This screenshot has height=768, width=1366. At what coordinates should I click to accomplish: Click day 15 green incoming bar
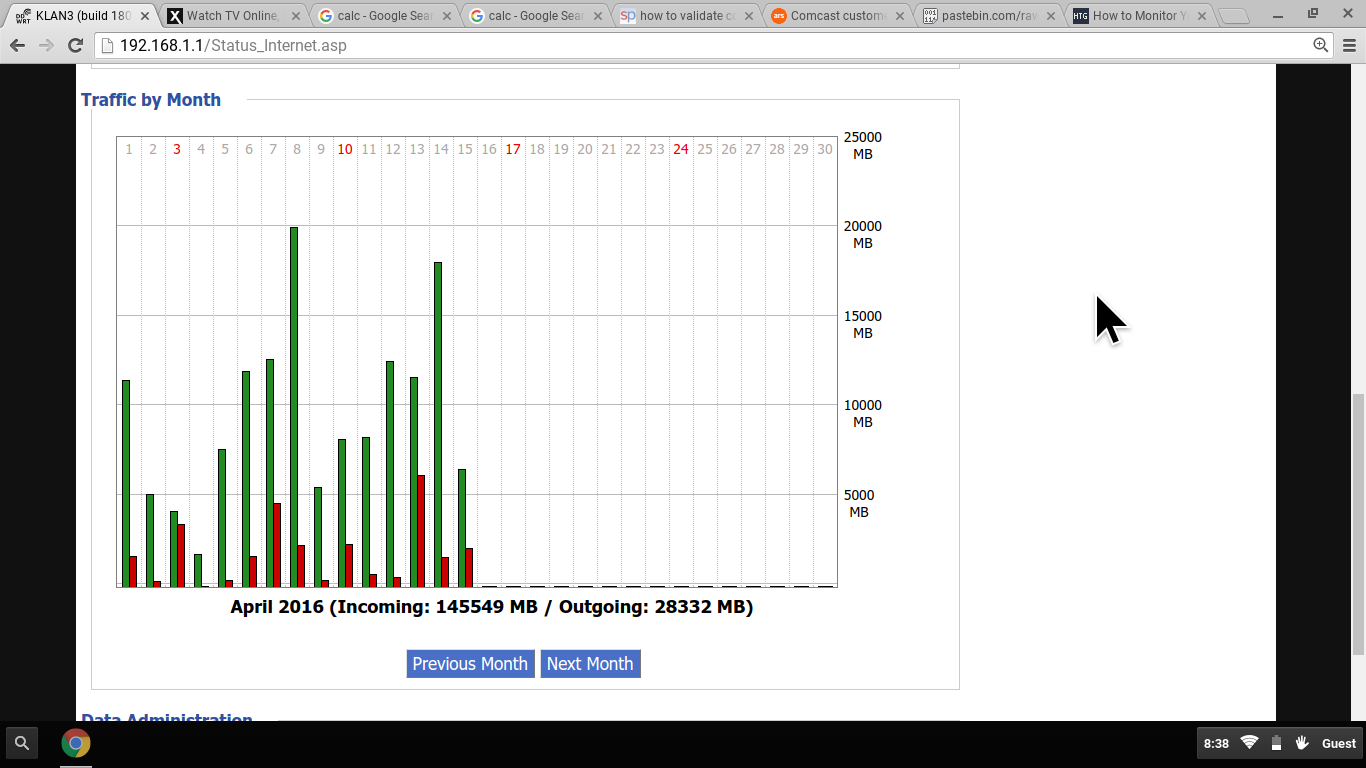tap(462, 528)
